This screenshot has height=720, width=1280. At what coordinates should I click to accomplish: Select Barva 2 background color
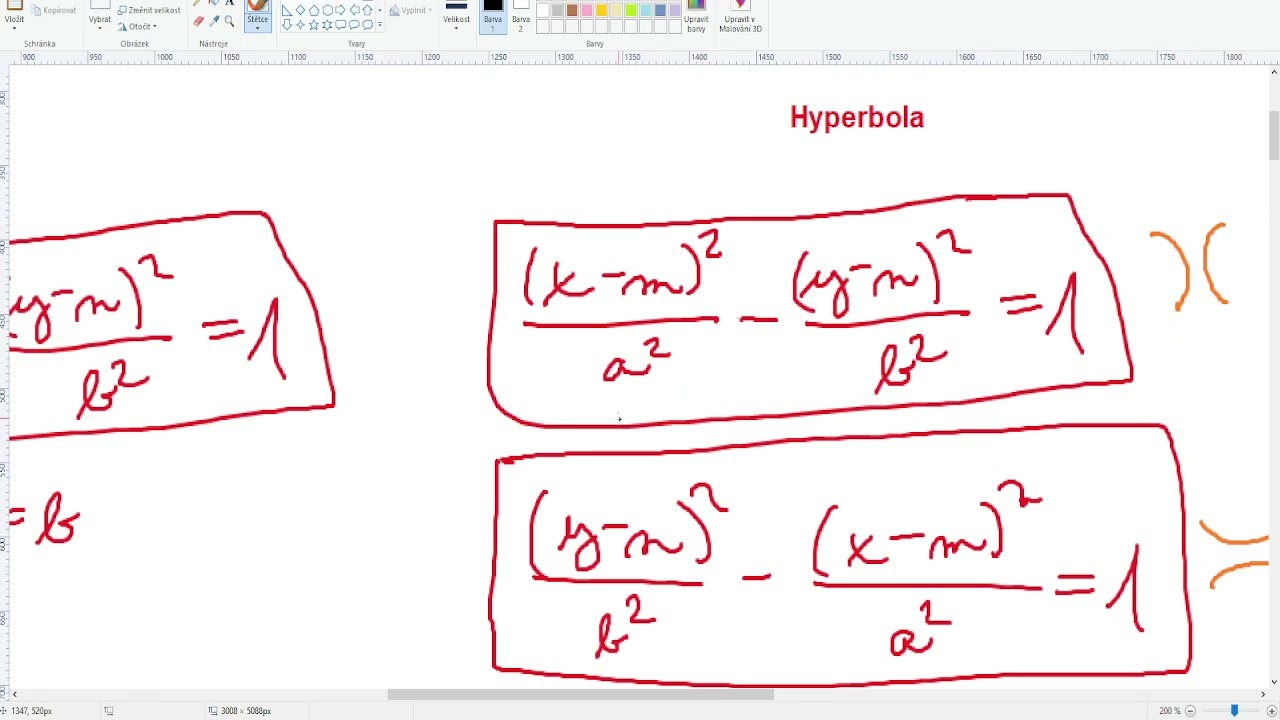(521, 17)
